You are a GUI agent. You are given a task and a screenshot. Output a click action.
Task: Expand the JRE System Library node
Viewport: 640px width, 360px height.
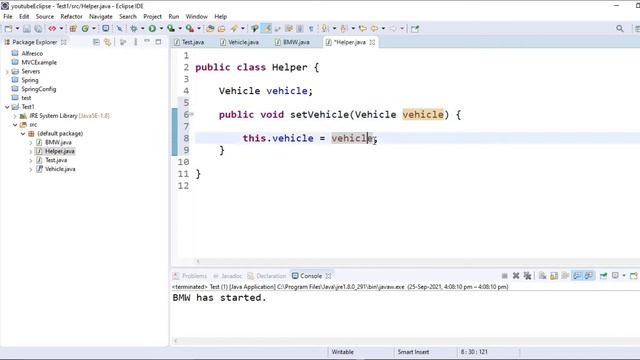pos(15,116)
